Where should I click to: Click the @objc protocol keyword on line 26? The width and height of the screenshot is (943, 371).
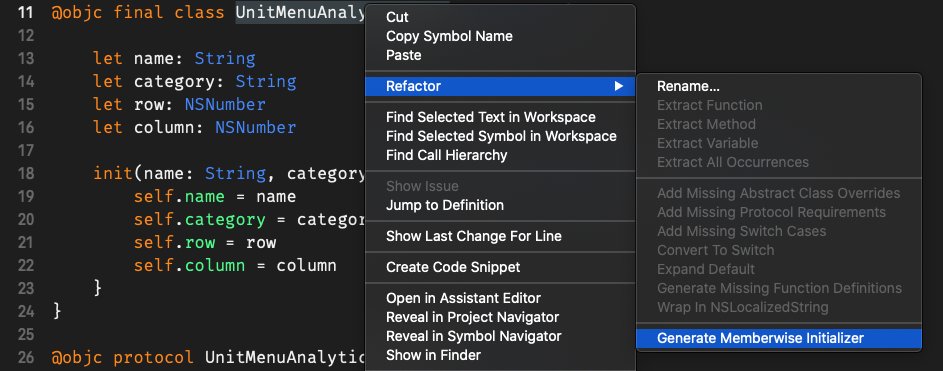pyautogui.click(x=123, y=357)
